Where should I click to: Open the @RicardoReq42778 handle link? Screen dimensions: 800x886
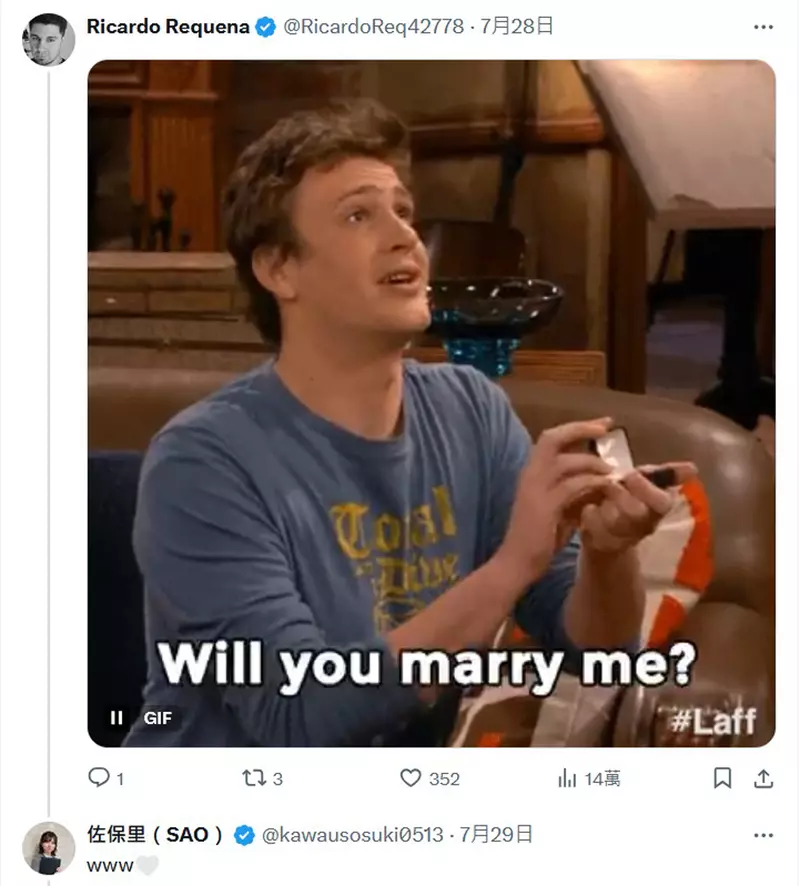point(373,27)
